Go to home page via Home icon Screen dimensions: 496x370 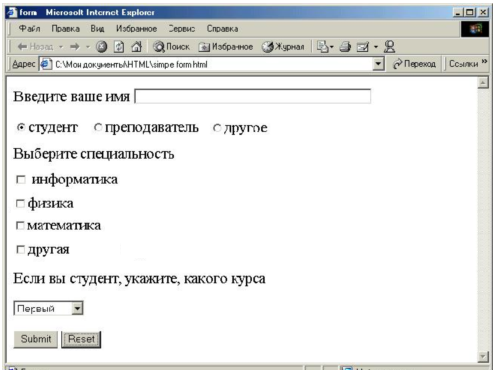[136, 47]
